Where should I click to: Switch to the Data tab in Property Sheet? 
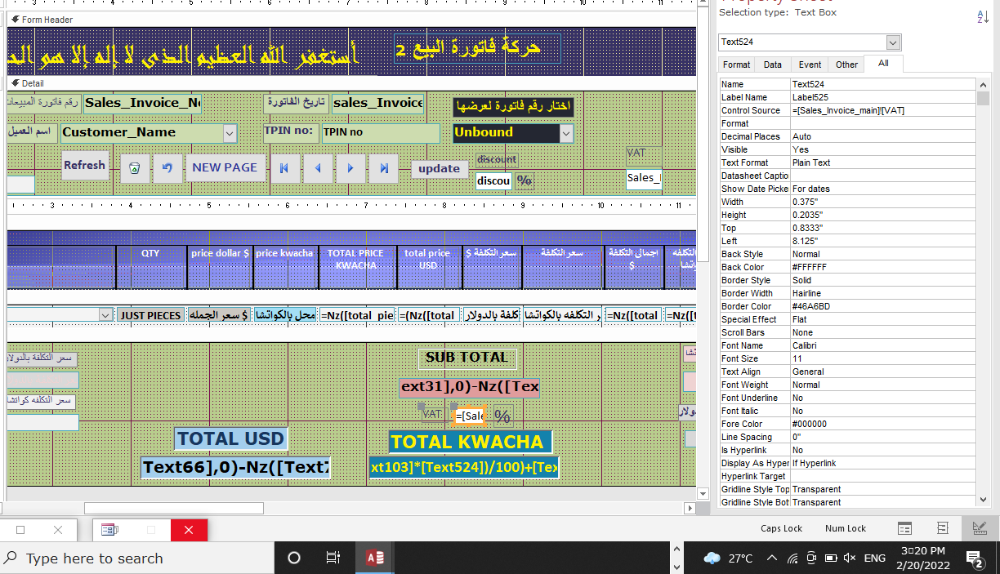[x=772, y=64]
